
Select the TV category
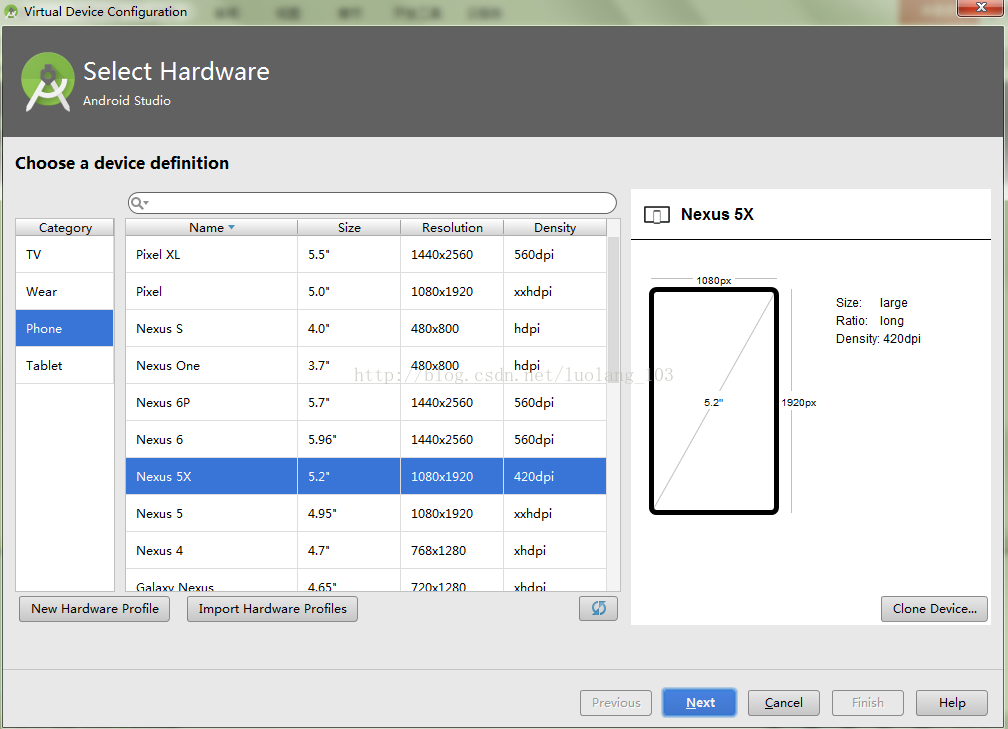point(65,255)
